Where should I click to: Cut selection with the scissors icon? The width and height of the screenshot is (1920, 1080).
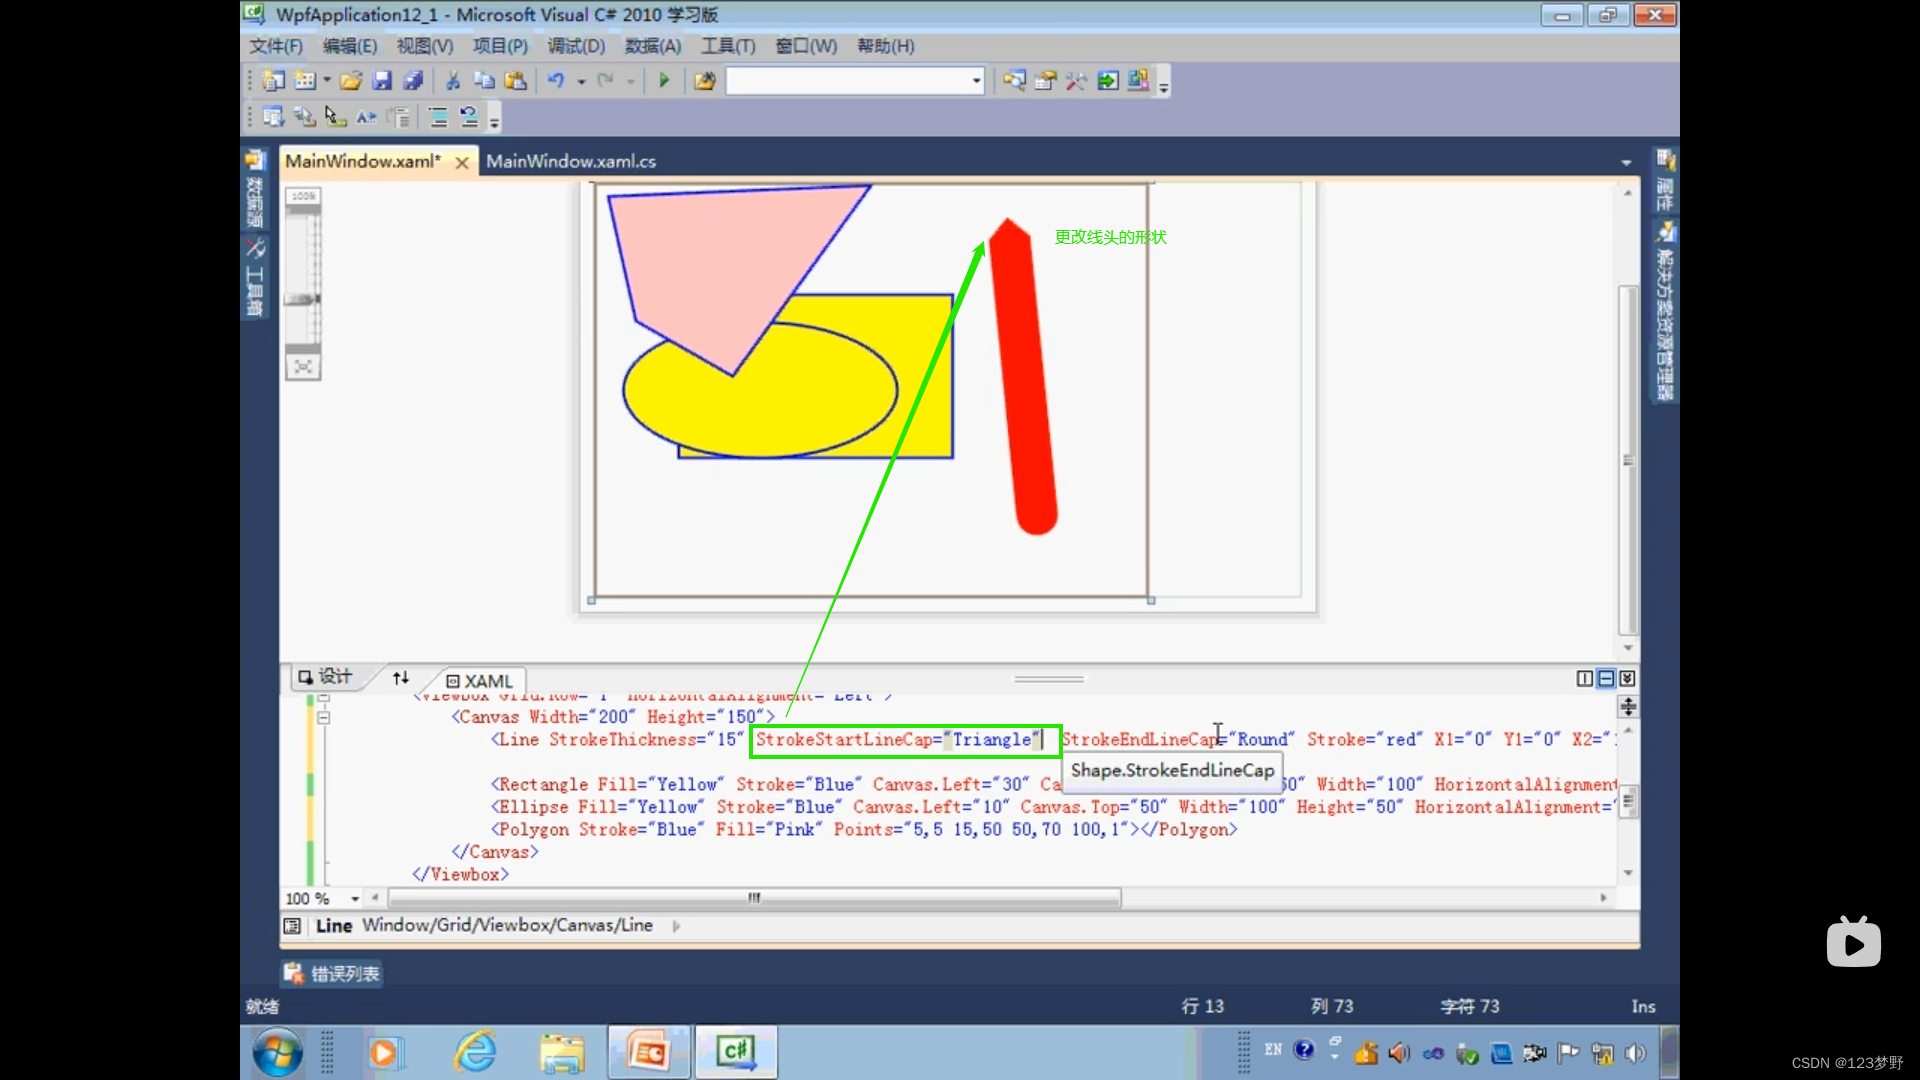(453, 81)
